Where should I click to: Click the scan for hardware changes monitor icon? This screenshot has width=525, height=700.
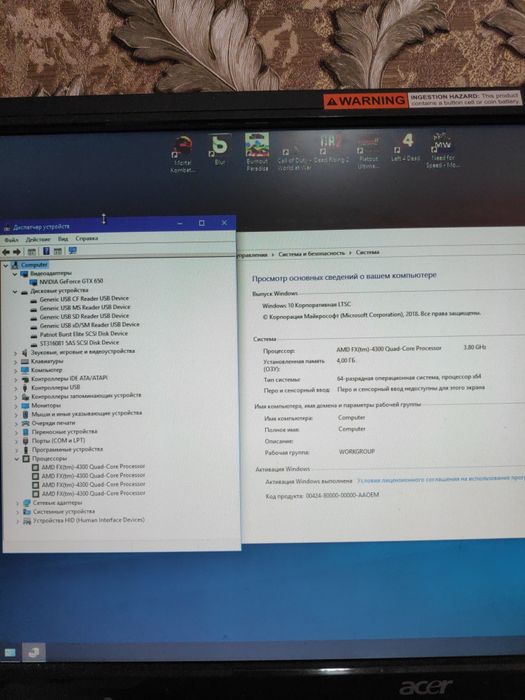(x=72, y=251)
